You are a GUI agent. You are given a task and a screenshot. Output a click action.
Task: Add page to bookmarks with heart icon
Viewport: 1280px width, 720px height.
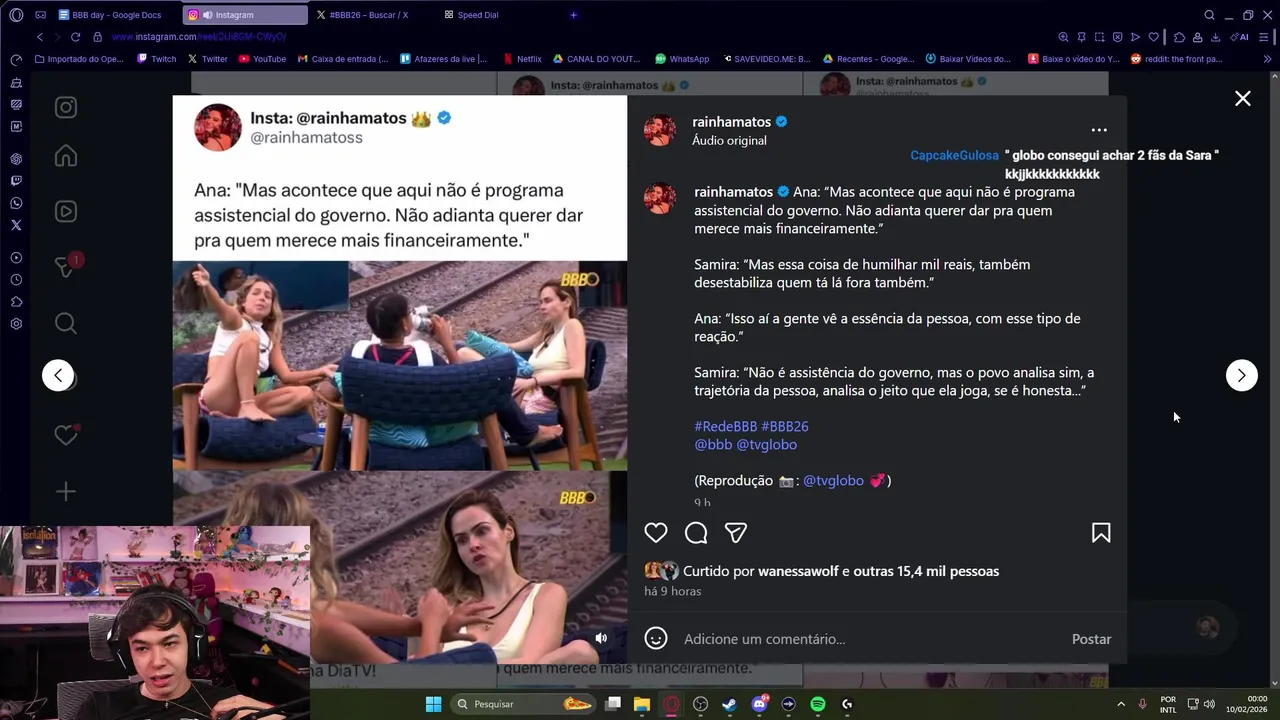[x=1153, y=37]
